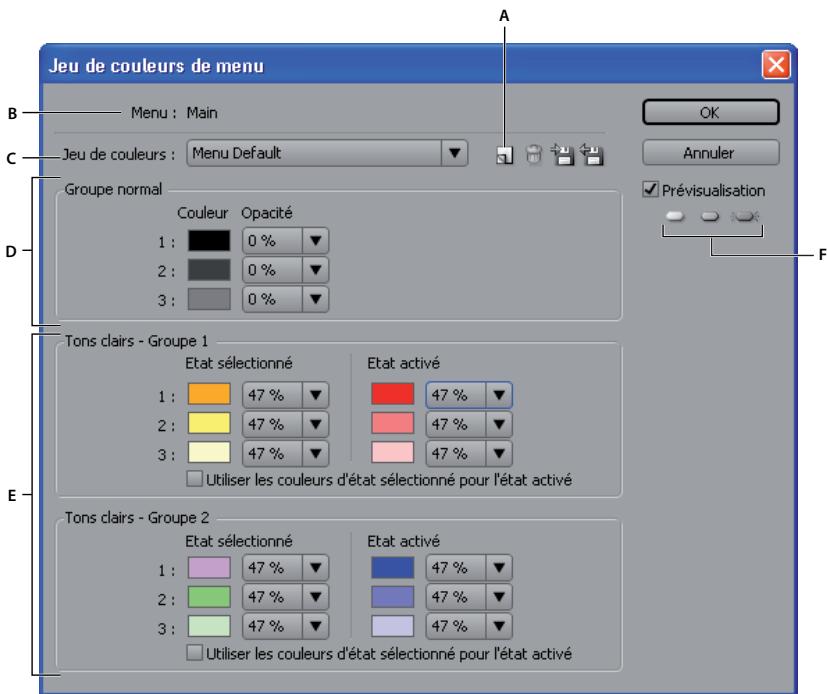Click the delete color set trash icon
This screenshot has width=827, height=694.
click(x=533, y=155)
